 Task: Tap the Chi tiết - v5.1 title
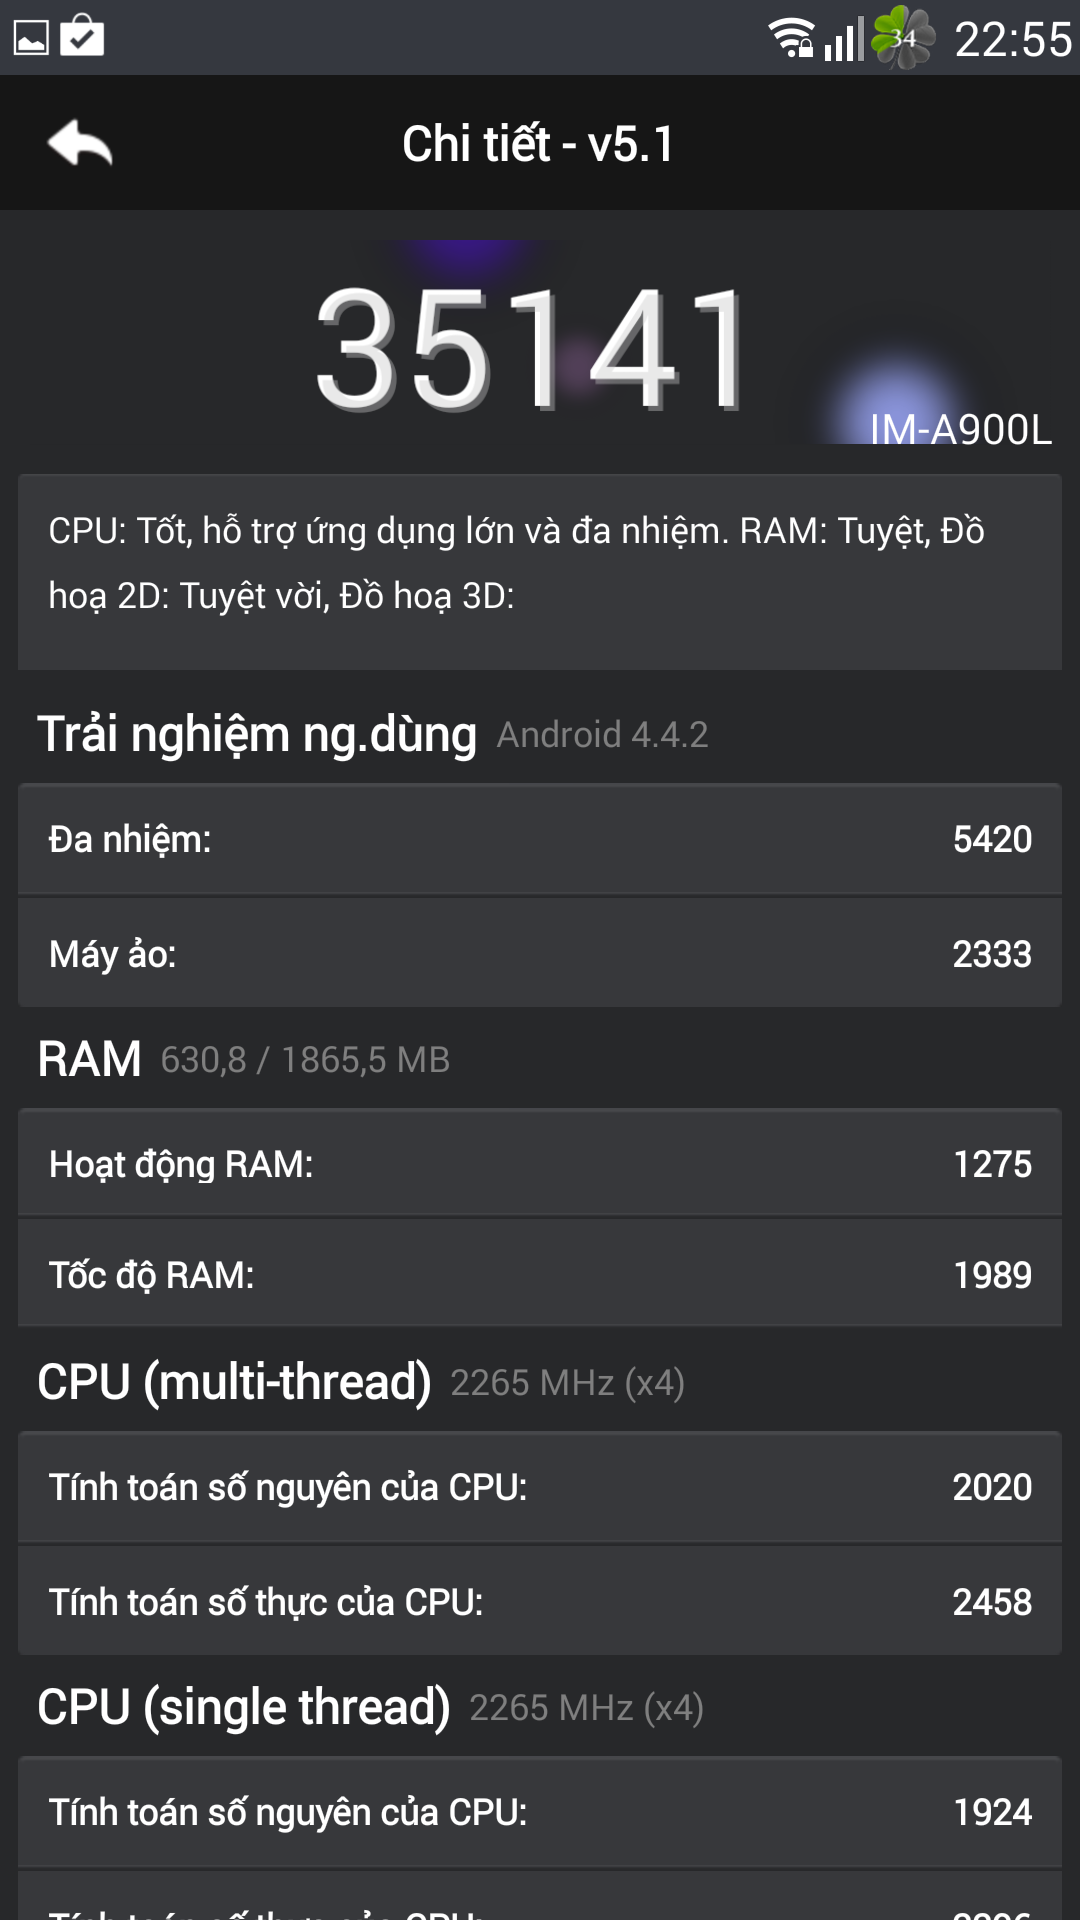point(538,144)
